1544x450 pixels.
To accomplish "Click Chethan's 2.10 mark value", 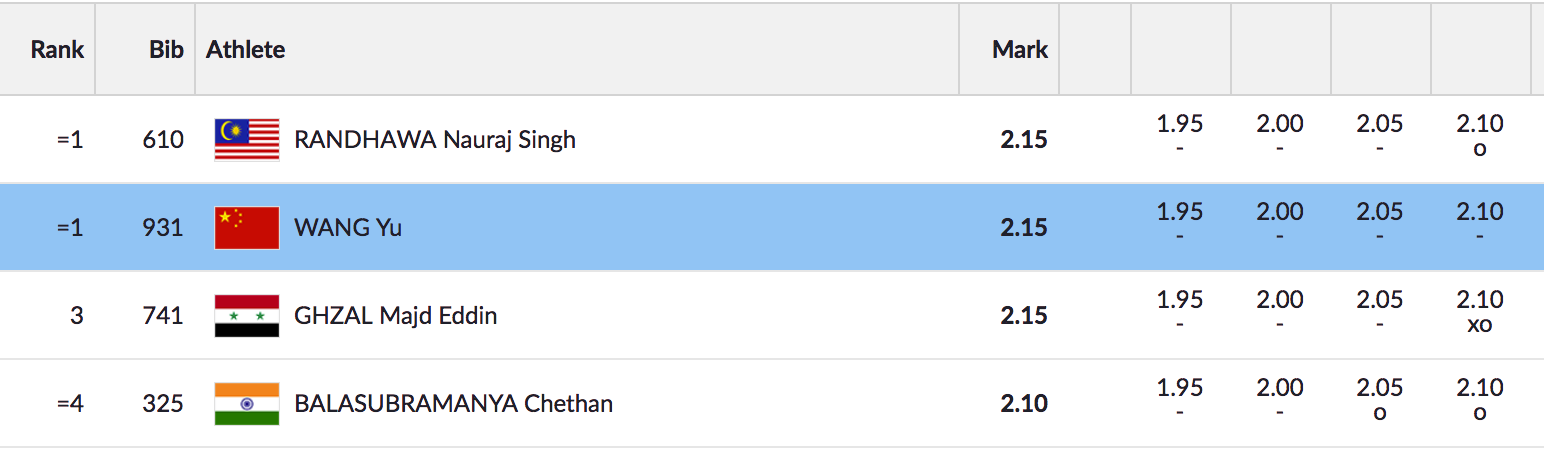I will [x=1023, y=403].
